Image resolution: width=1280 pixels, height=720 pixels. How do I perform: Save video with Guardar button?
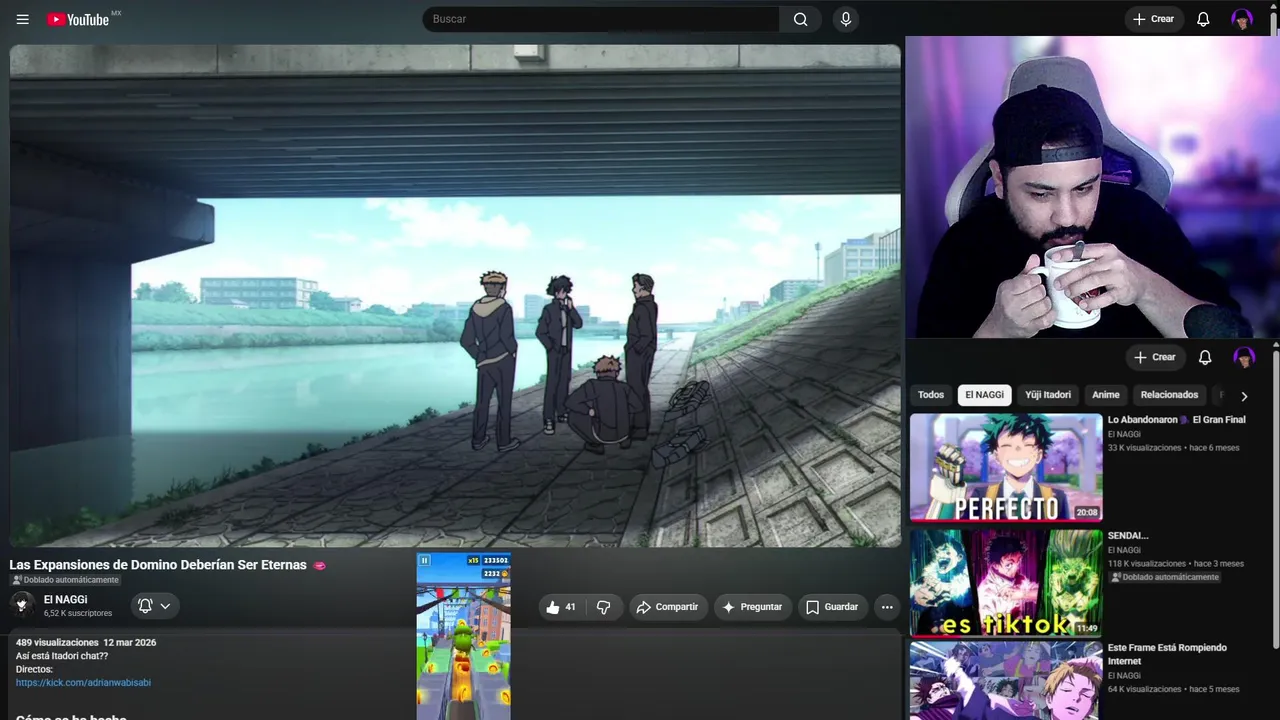pos(832,607)
